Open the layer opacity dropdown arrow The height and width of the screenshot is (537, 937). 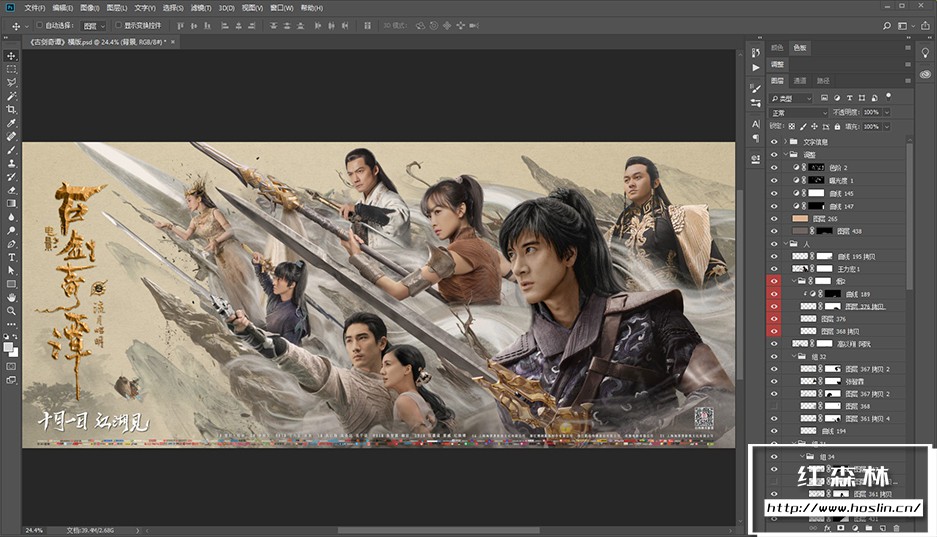[x=887, y=112]
